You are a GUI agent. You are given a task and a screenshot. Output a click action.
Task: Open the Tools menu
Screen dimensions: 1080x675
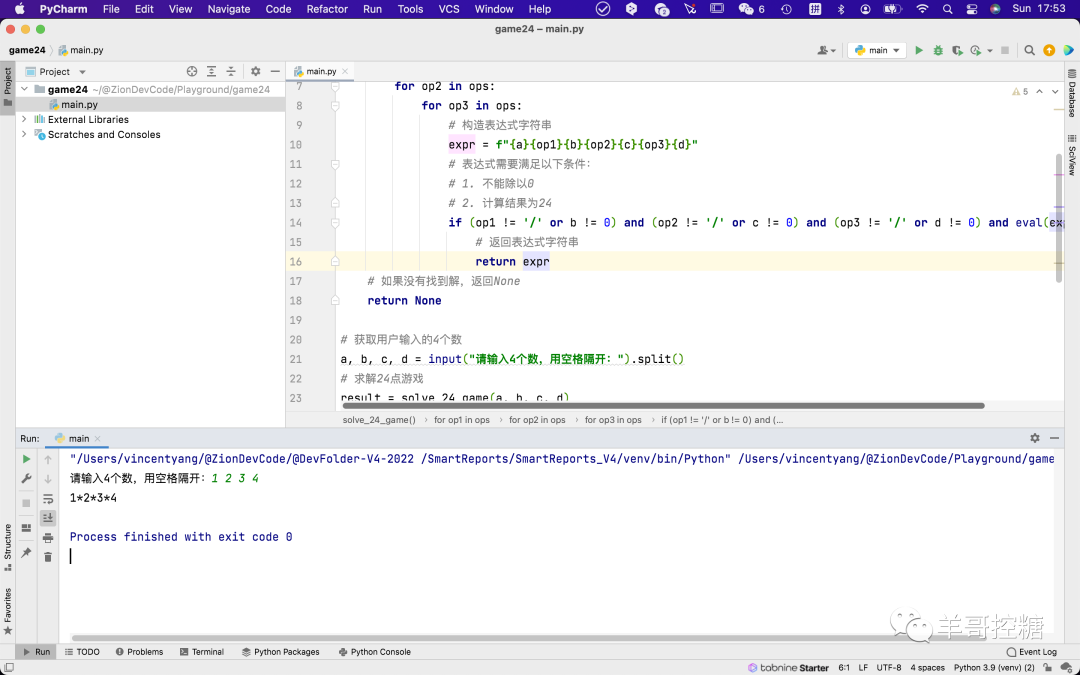click(410, 9)
